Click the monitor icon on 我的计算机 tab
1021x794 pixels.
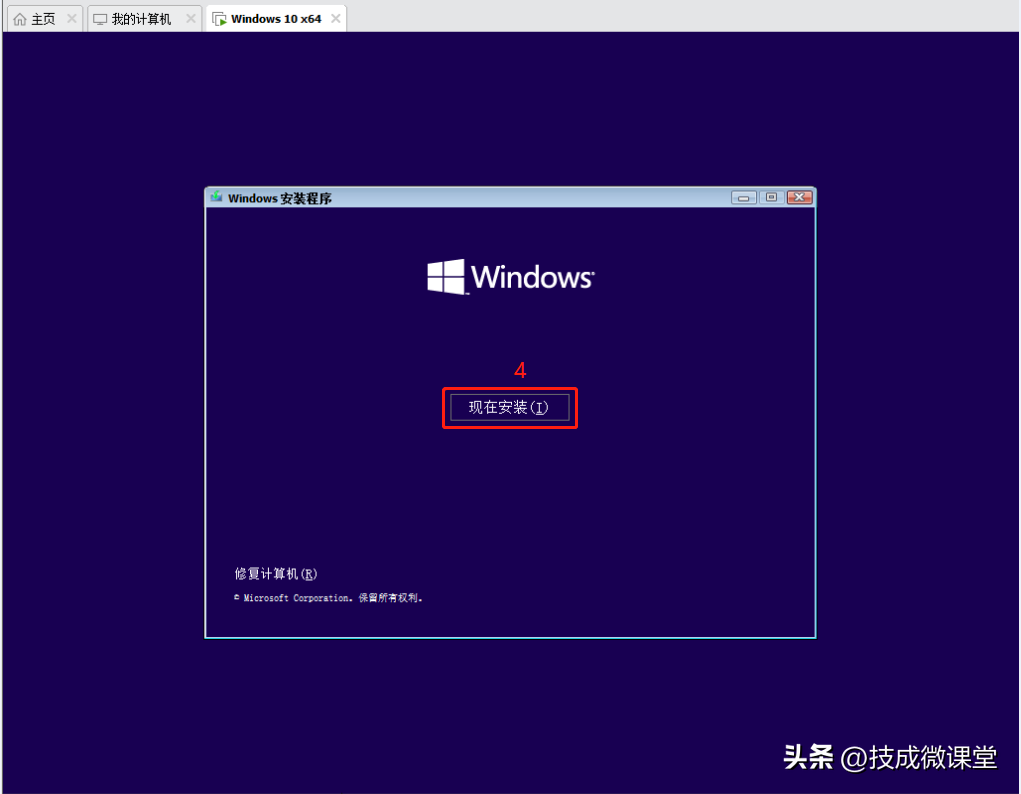pos(100,19)
